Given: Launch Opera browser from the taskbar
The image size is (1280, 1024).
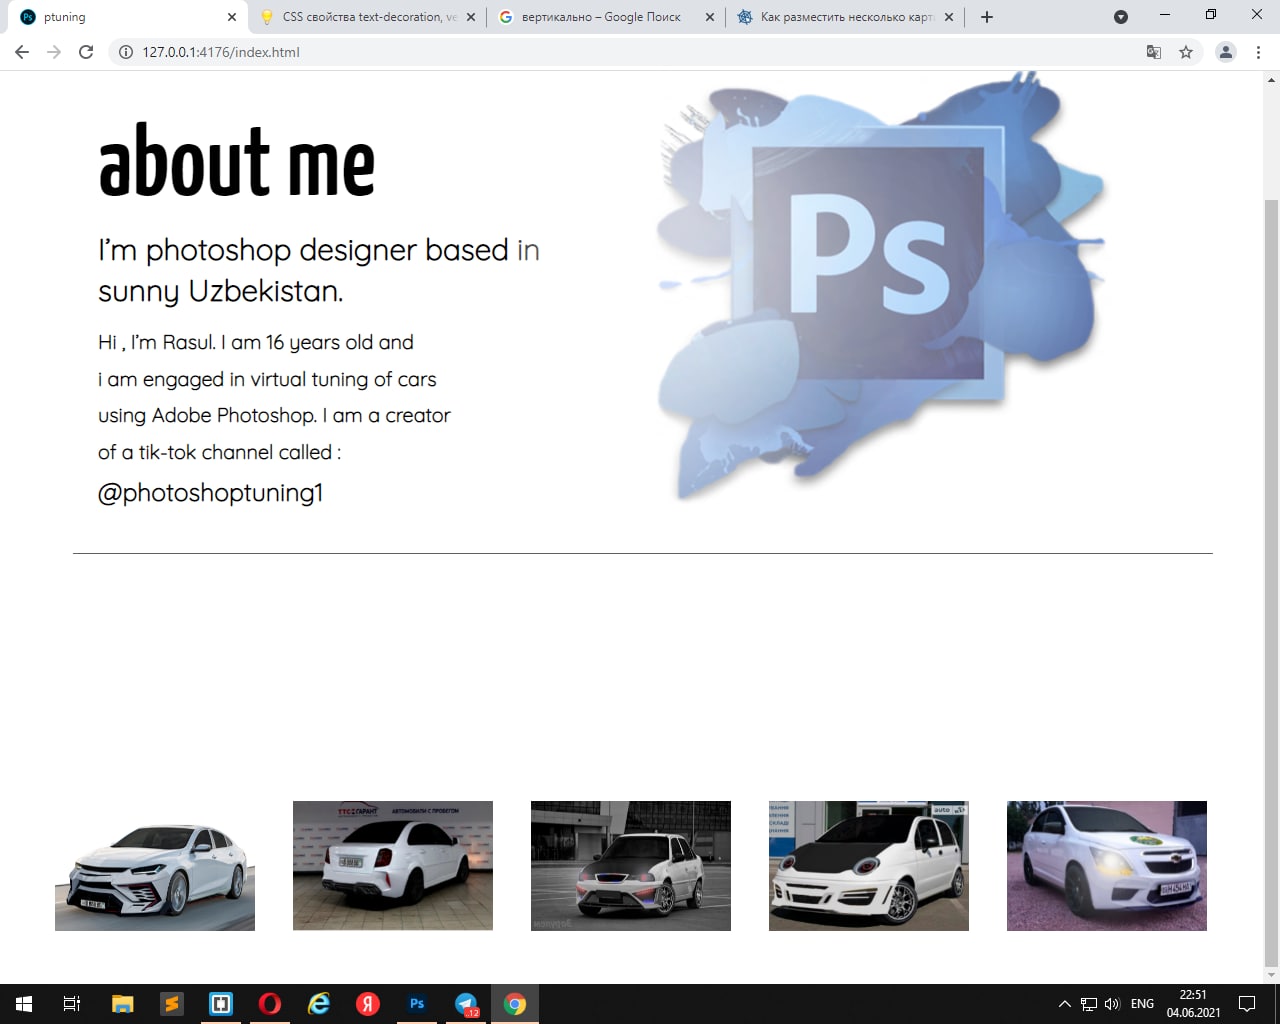Looking at the screenshot, I should [270, 1004].
